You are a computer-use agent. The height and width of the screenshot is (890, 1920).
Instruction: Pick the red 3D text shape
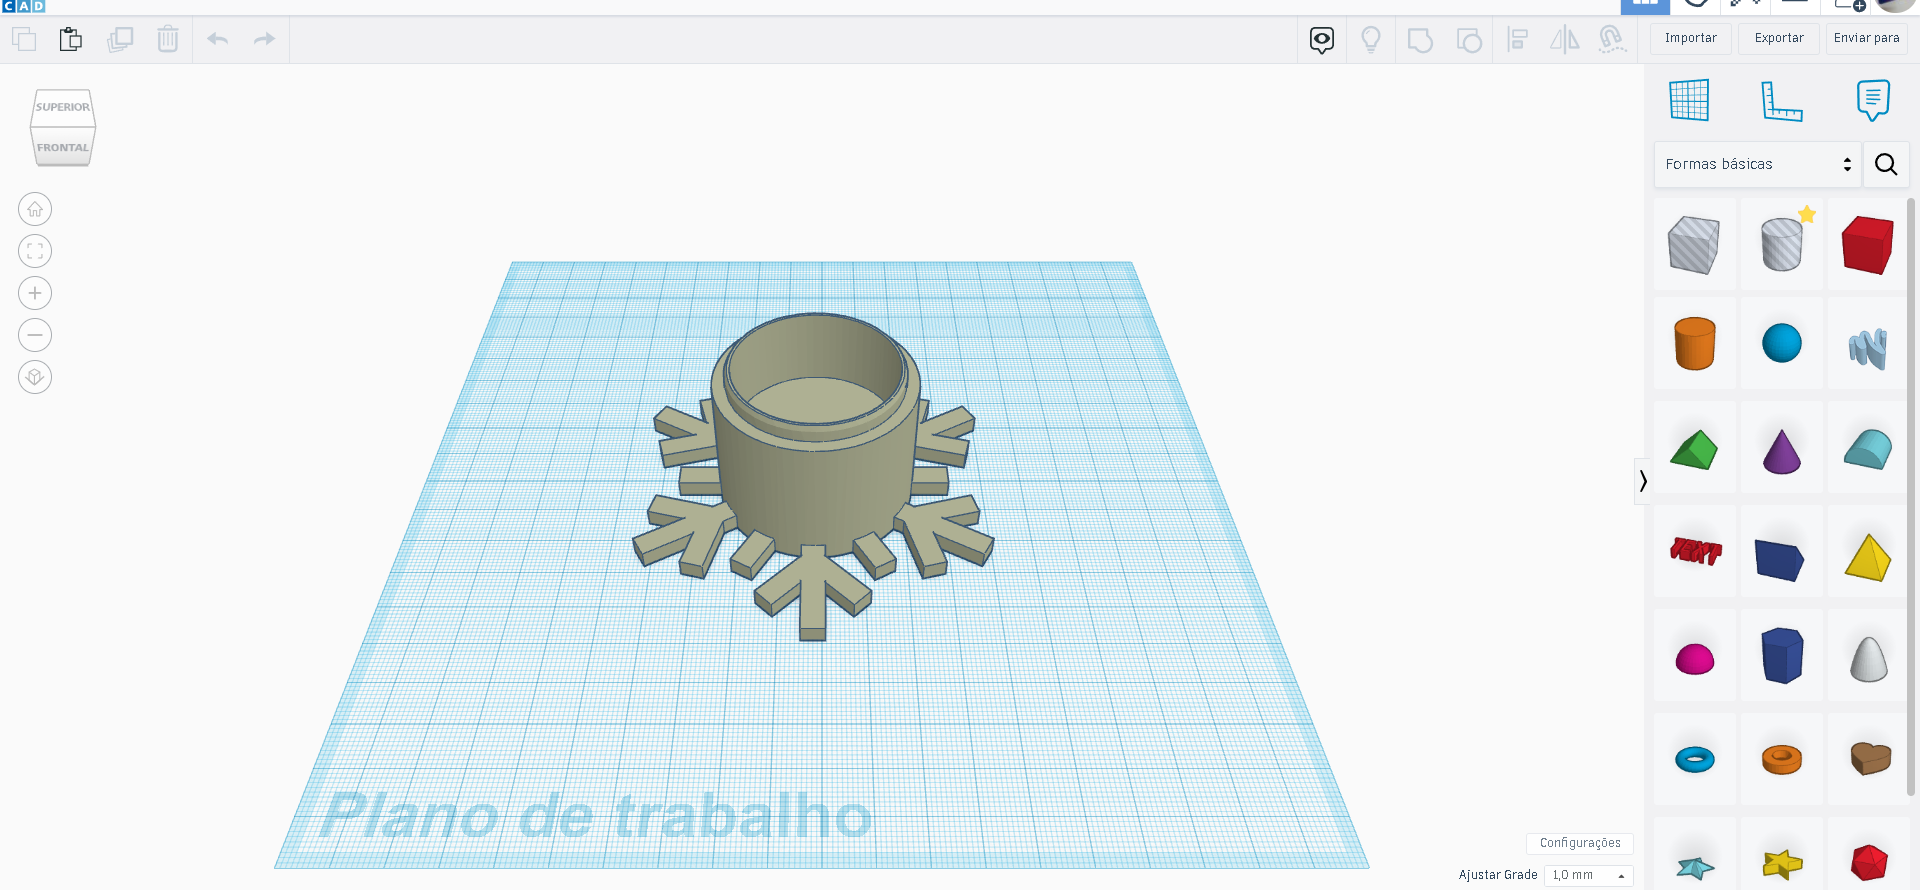(1695, 550)
